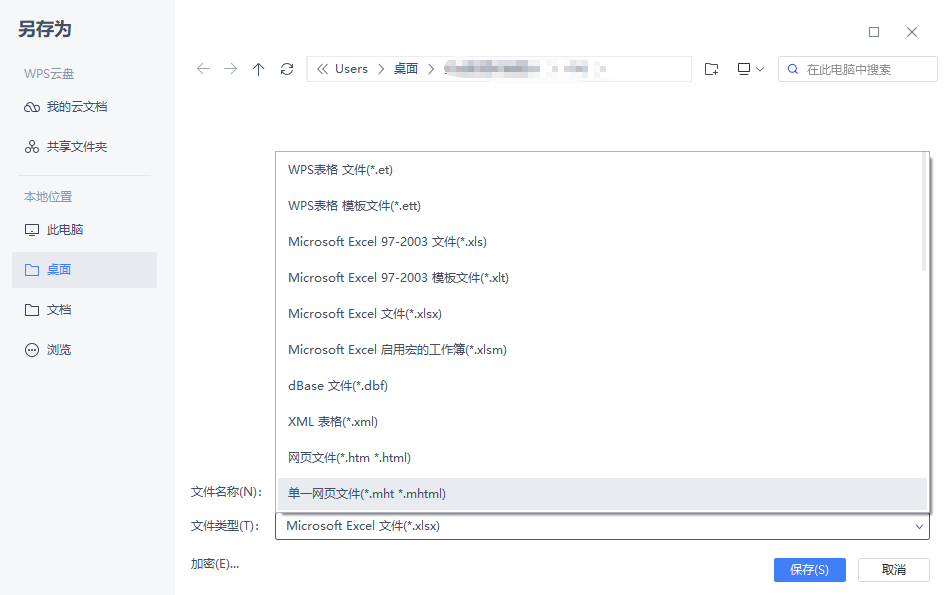Viewport: 952px width, 595px height.
Task: Choose dBase 文件(*.dbf) file type
Action: coord(600,386)
